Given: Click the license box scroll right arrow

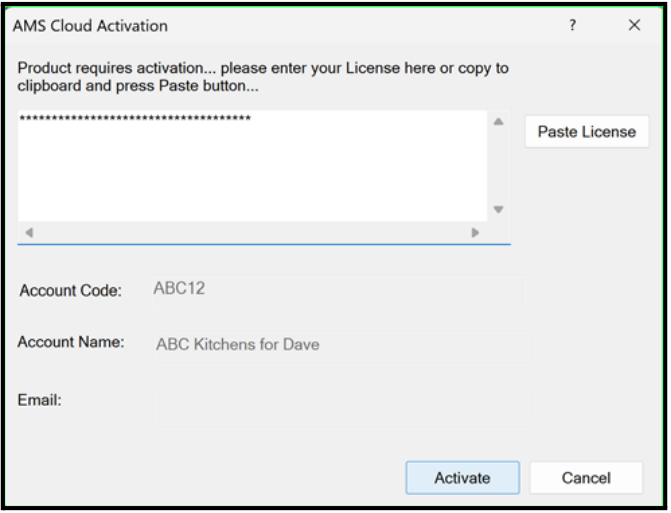Looking at the screenshot, I should click(x=475, y=232).
